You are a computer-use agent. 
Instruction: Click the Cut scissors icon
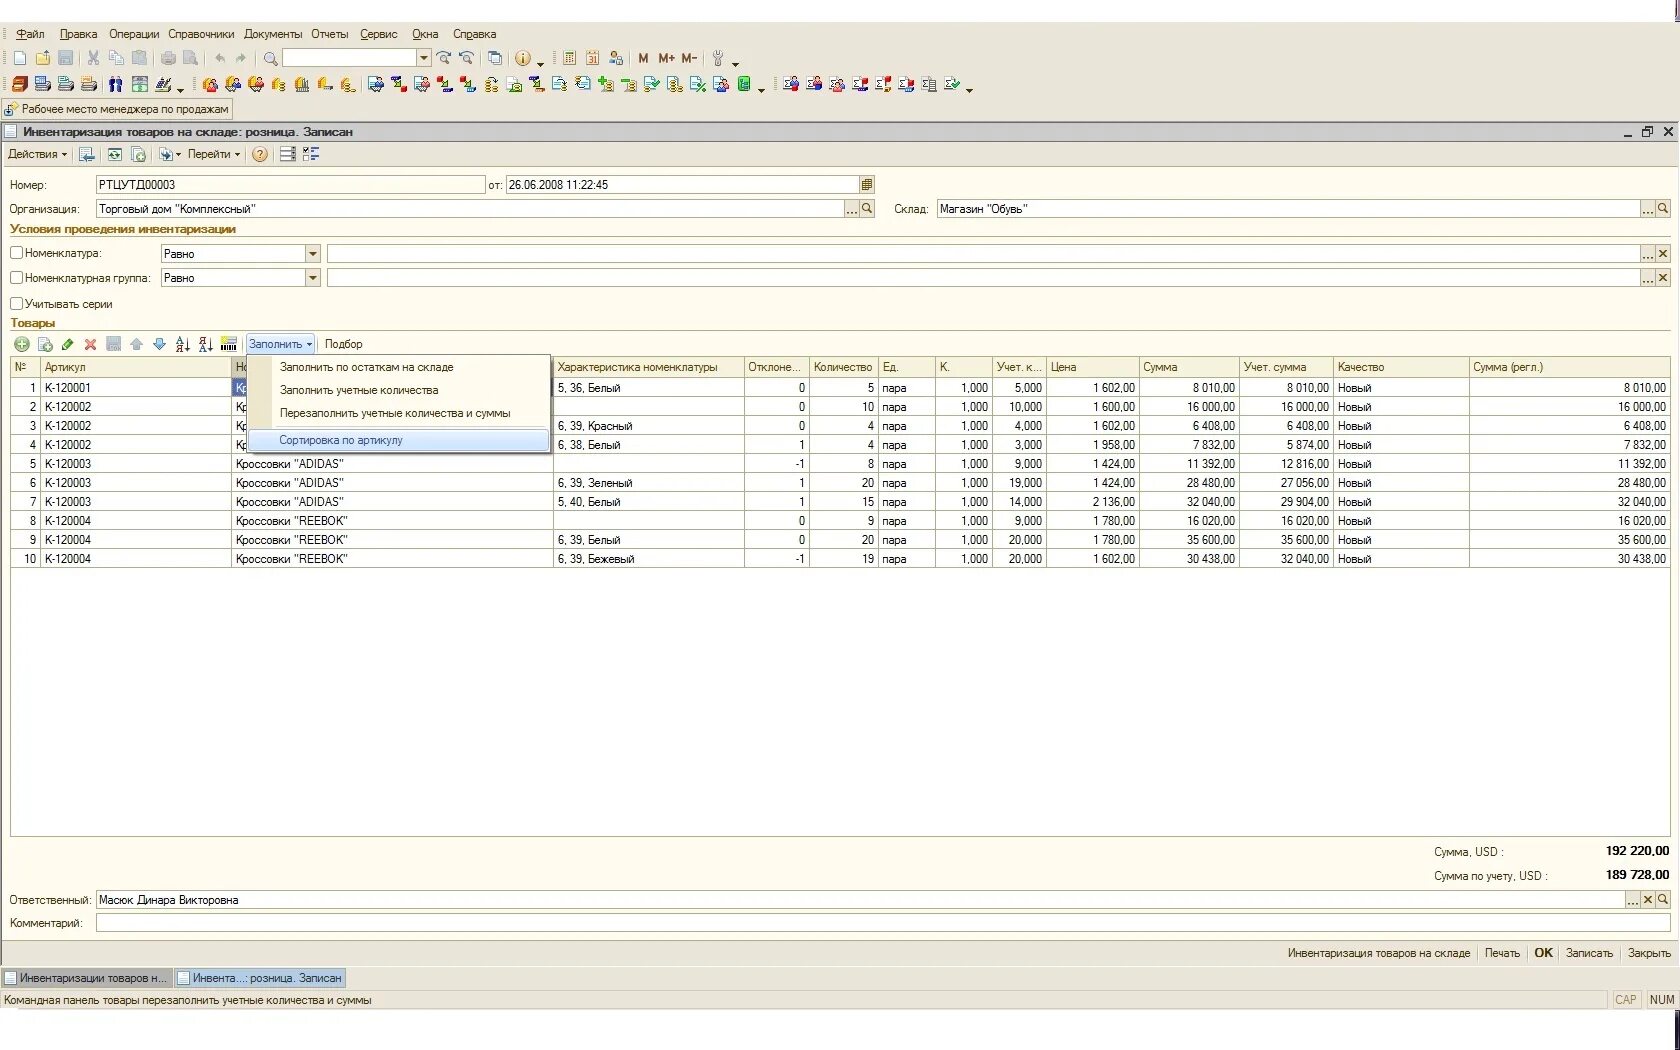(x=93, y=59)
